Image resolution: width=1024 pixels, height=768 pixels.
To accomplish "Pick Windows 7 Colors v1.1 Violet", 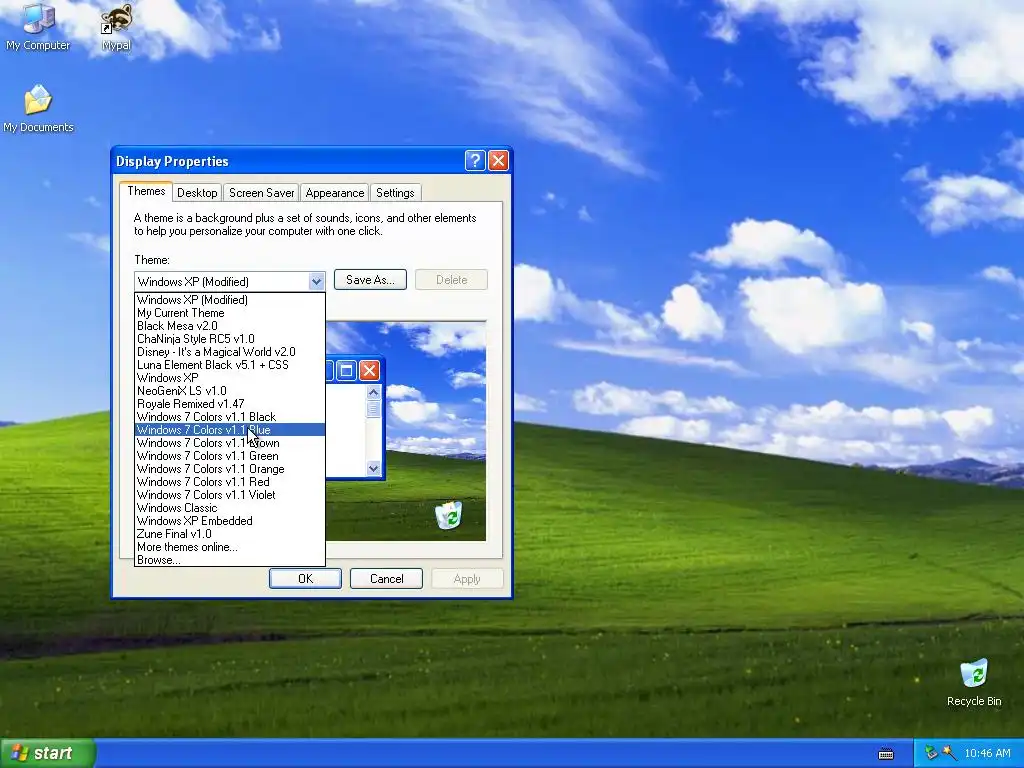I will [x=229, y=495].
